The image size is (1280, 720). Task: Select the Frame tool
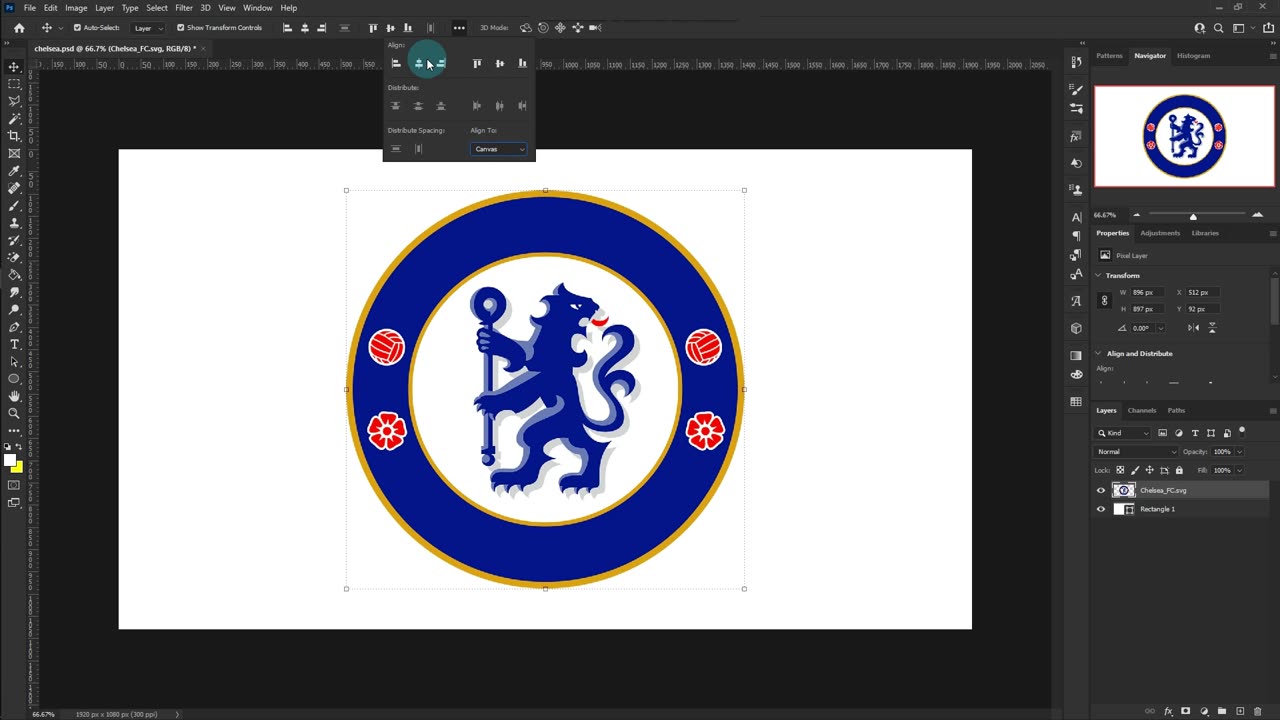pyautogui.click(x=14, y=153)
